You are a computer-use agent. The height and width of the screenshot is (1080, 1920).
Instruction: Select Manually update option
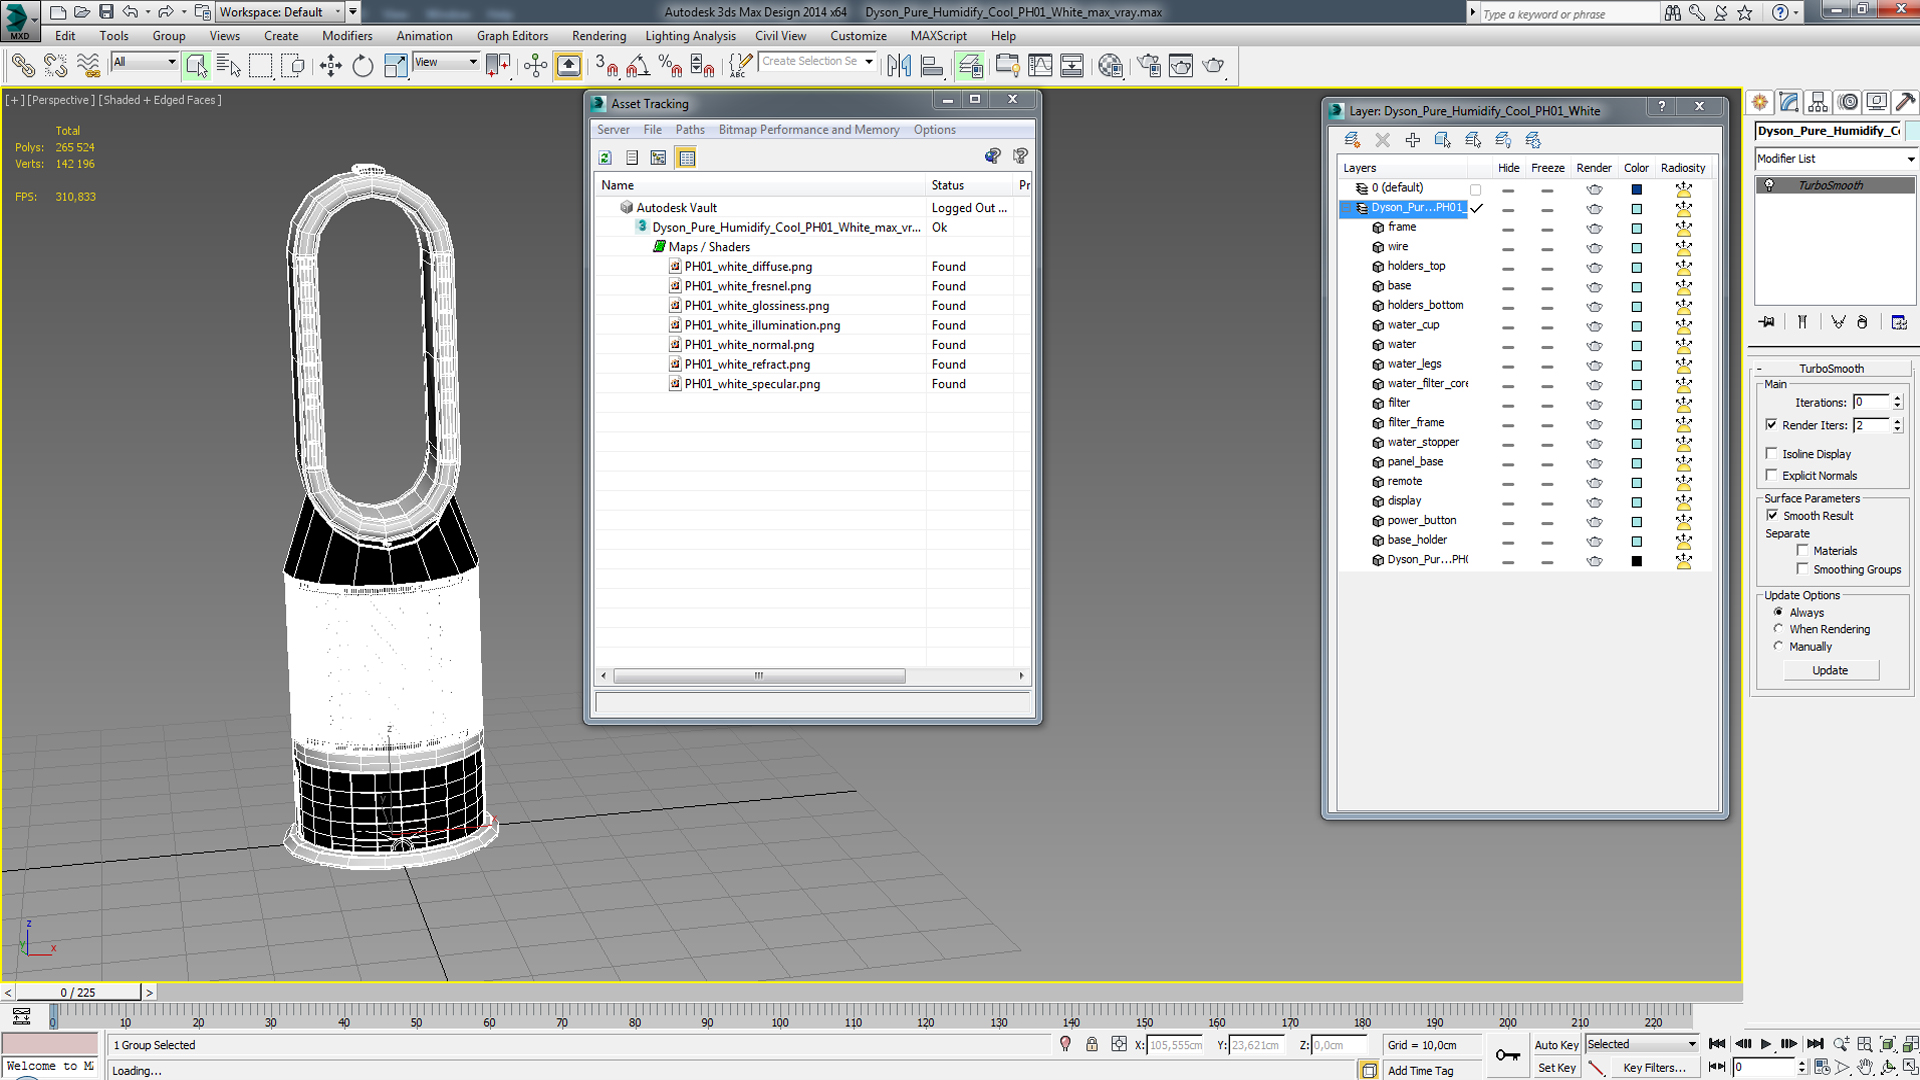[x=1778, y=646]
